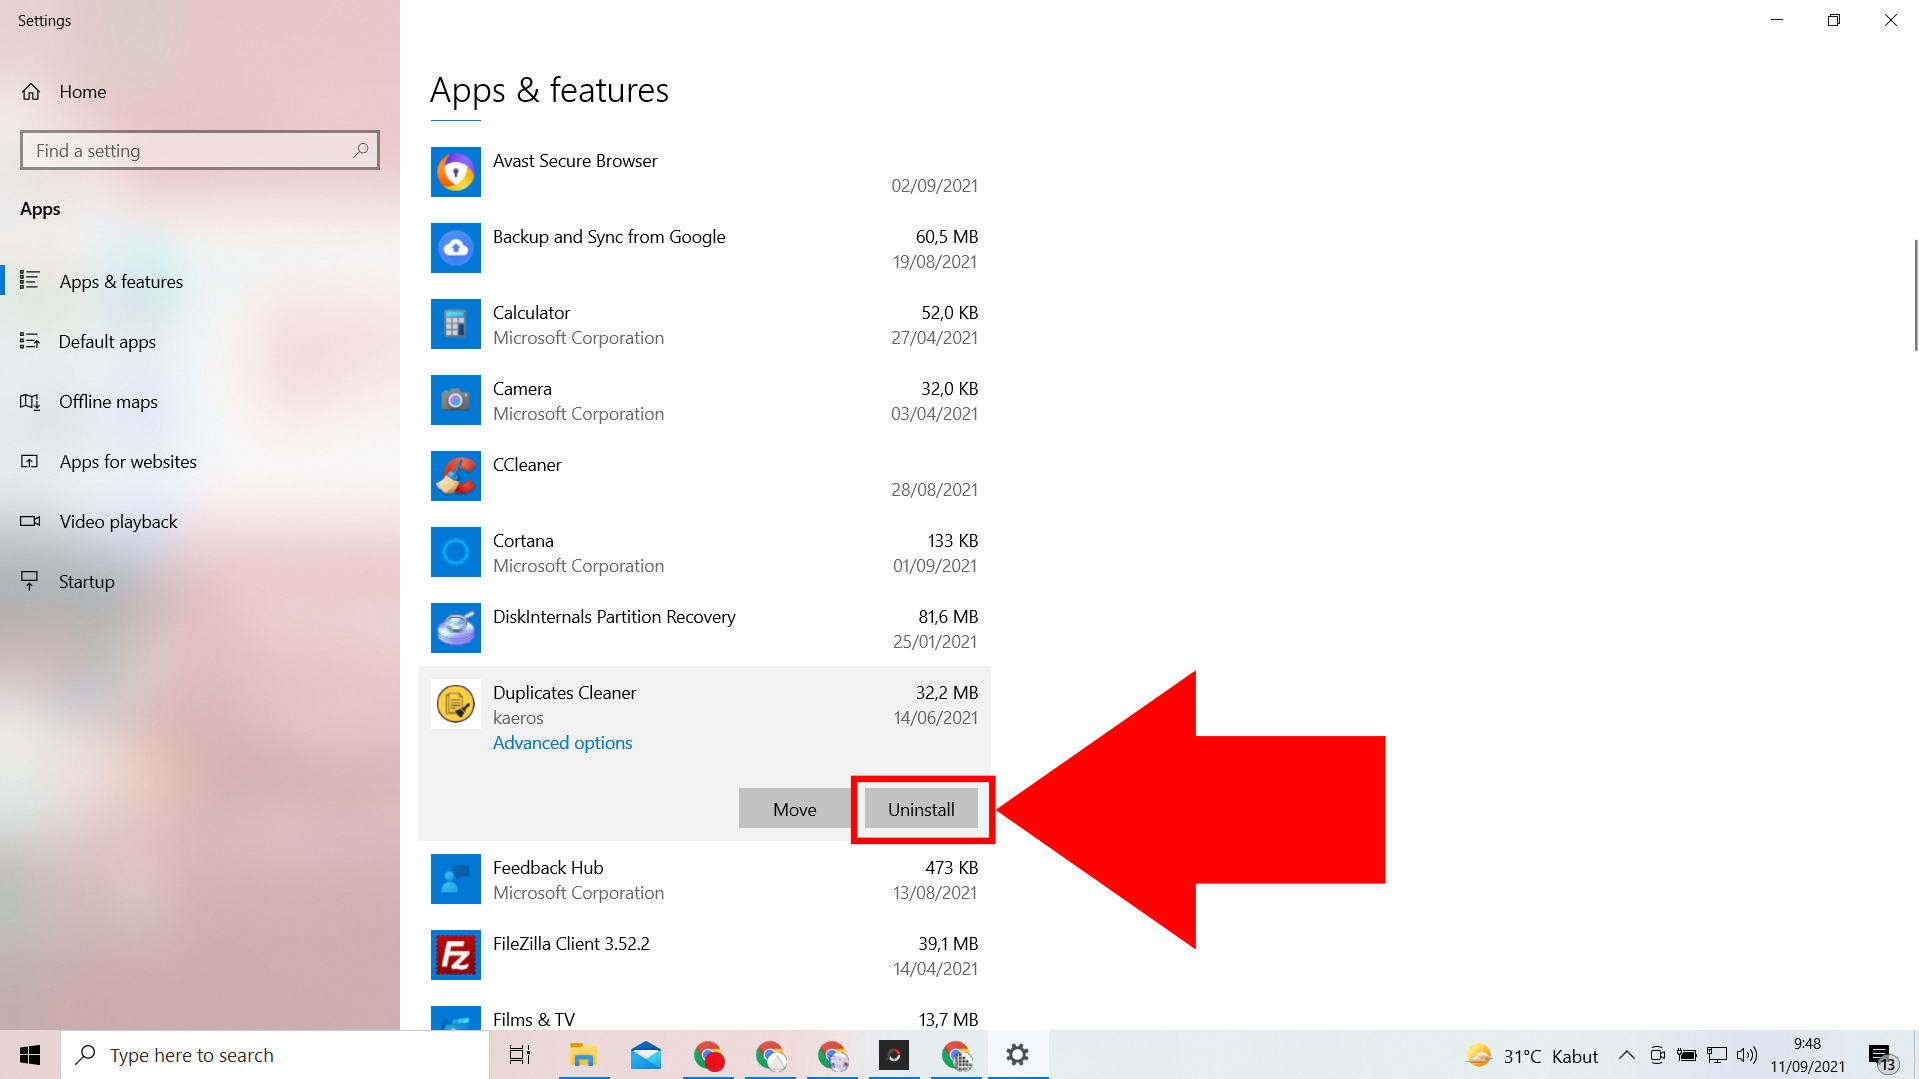The image size is (1919, 1079).
Task: Click the vertical scrollbar thumb
Action: (1915, 295)
